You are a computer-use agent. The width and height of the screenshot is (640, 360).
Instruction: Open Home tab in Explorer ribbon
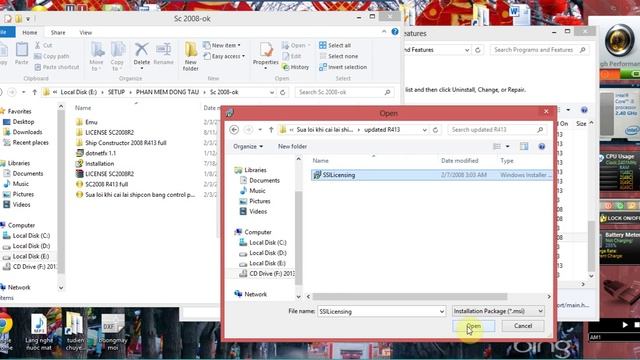click(30, 32)
